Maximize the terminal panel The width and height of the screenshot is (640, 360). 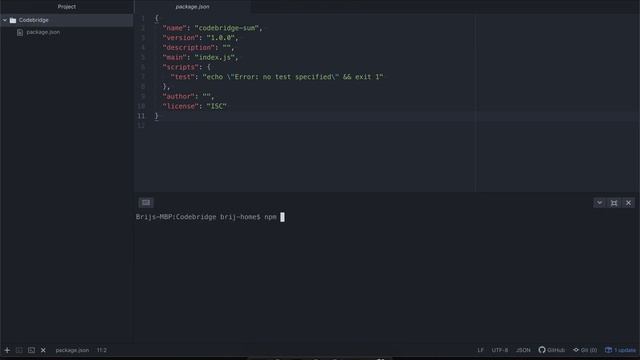[614, 203]
